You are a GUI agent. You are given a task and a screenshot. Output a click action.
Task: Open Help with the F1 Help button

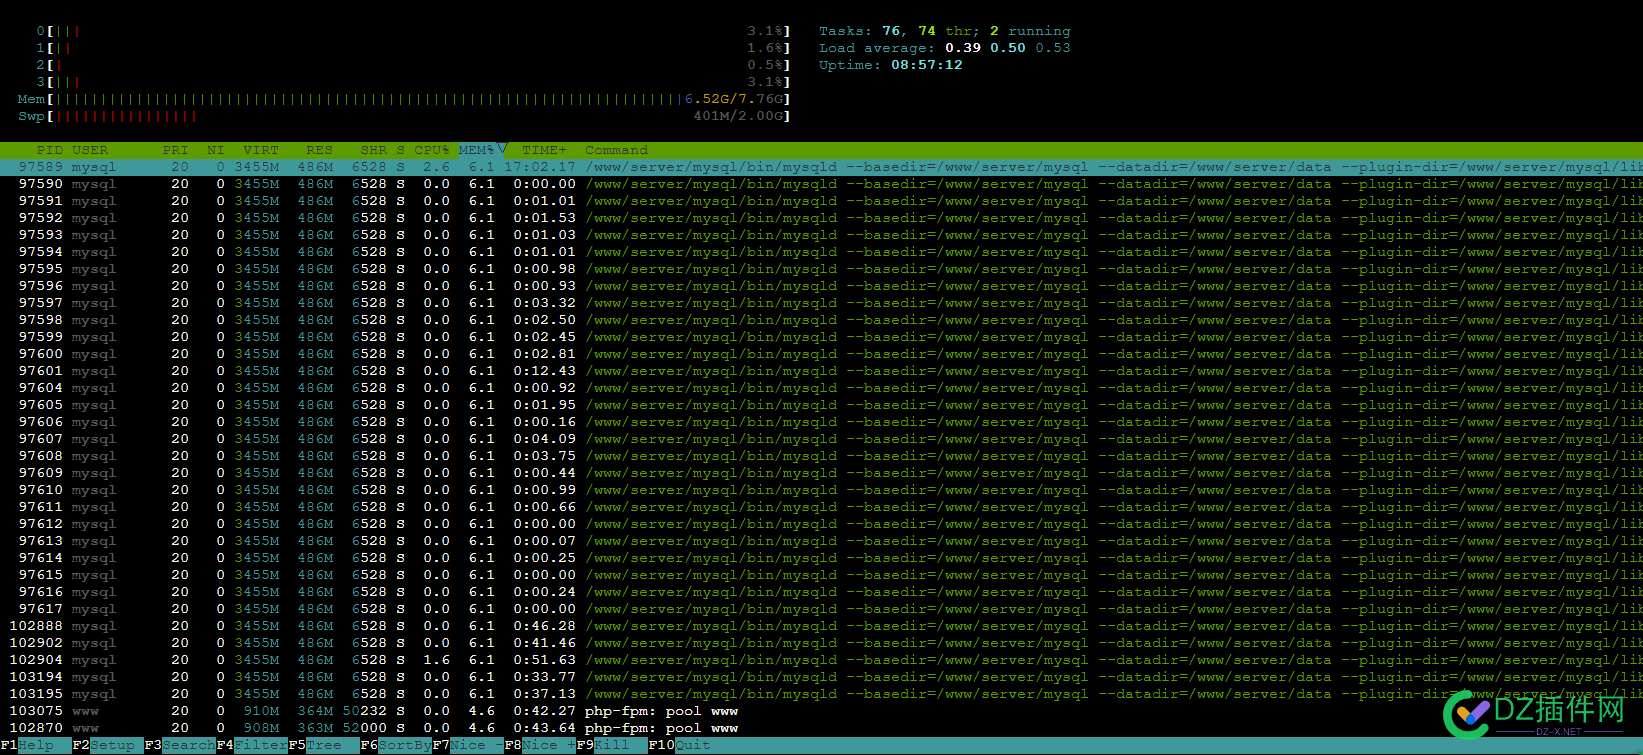click(36, 745)
